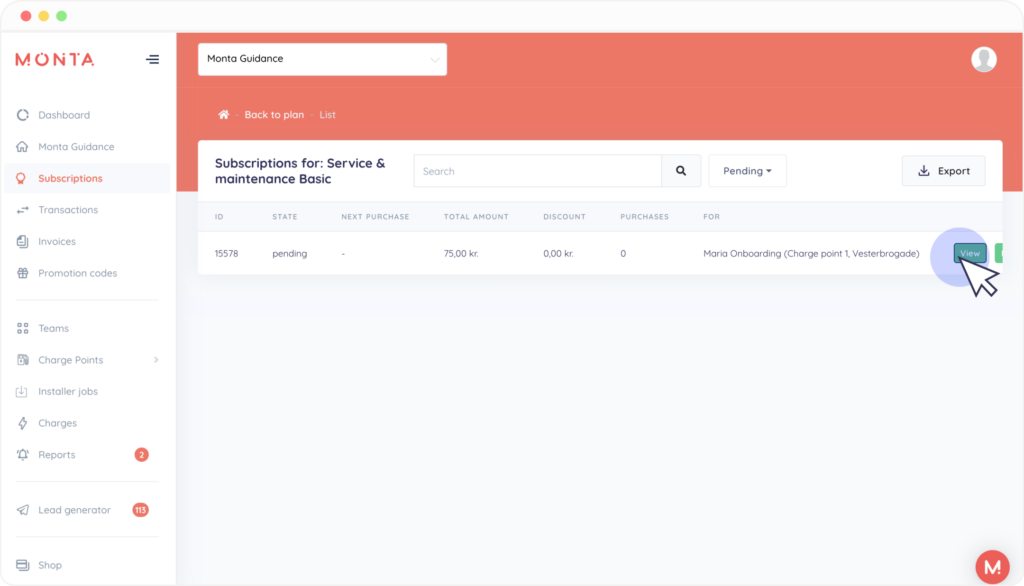Image resolution: width=1024 pixels, height=586 pixels.
Task: Click the Monta Guidance home icon in sidebar
Action: point(23,146)
